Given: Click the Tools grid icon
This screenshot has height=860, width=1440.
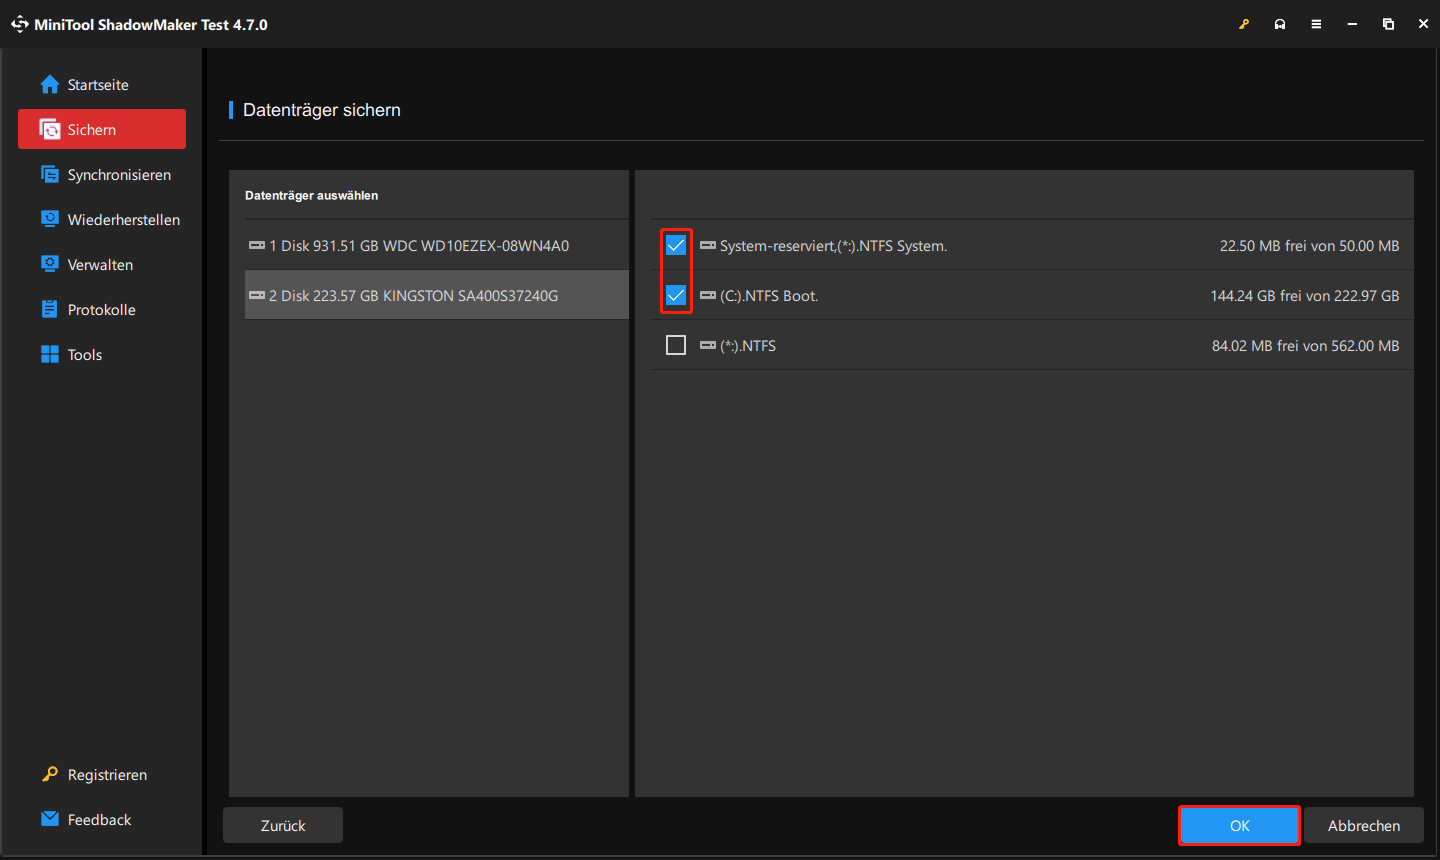Looking at the screenshot, I should [x=50, y=354].
